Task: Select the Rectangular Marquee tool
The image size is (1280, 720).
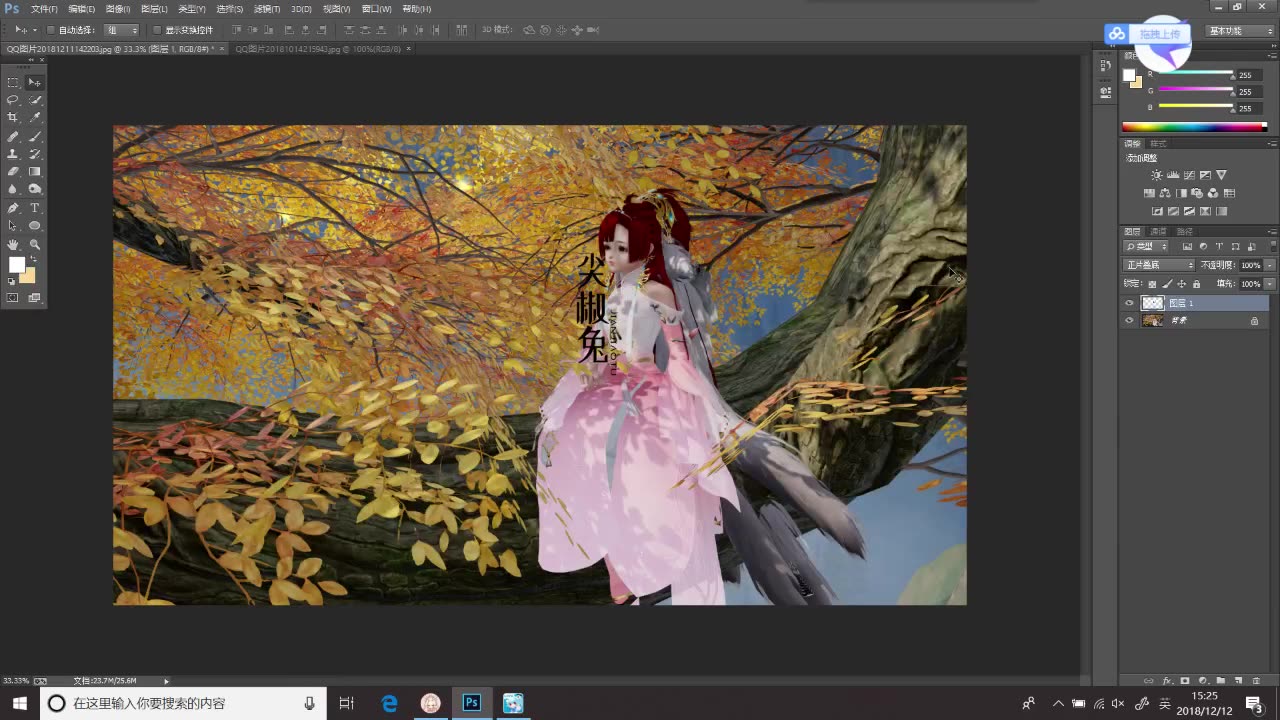Action: 13,82
